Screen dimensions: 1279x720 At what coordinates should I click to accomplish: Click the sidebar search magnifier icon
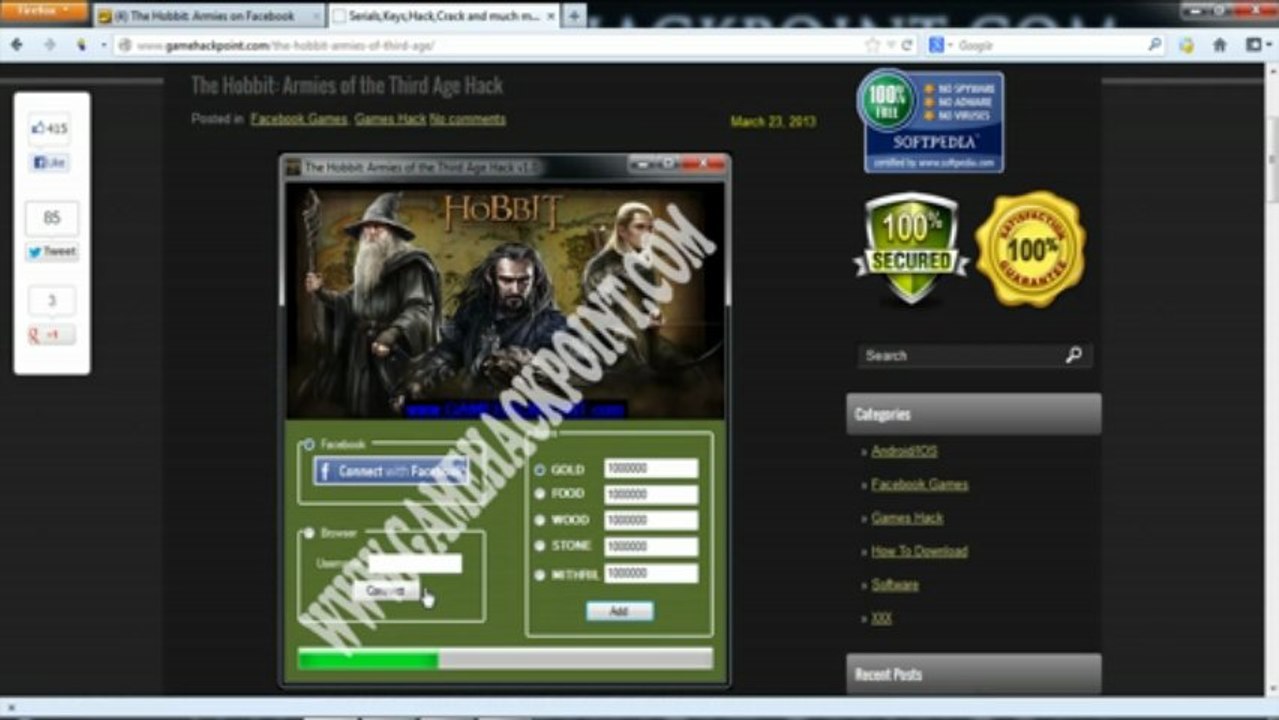[1074, 355]
